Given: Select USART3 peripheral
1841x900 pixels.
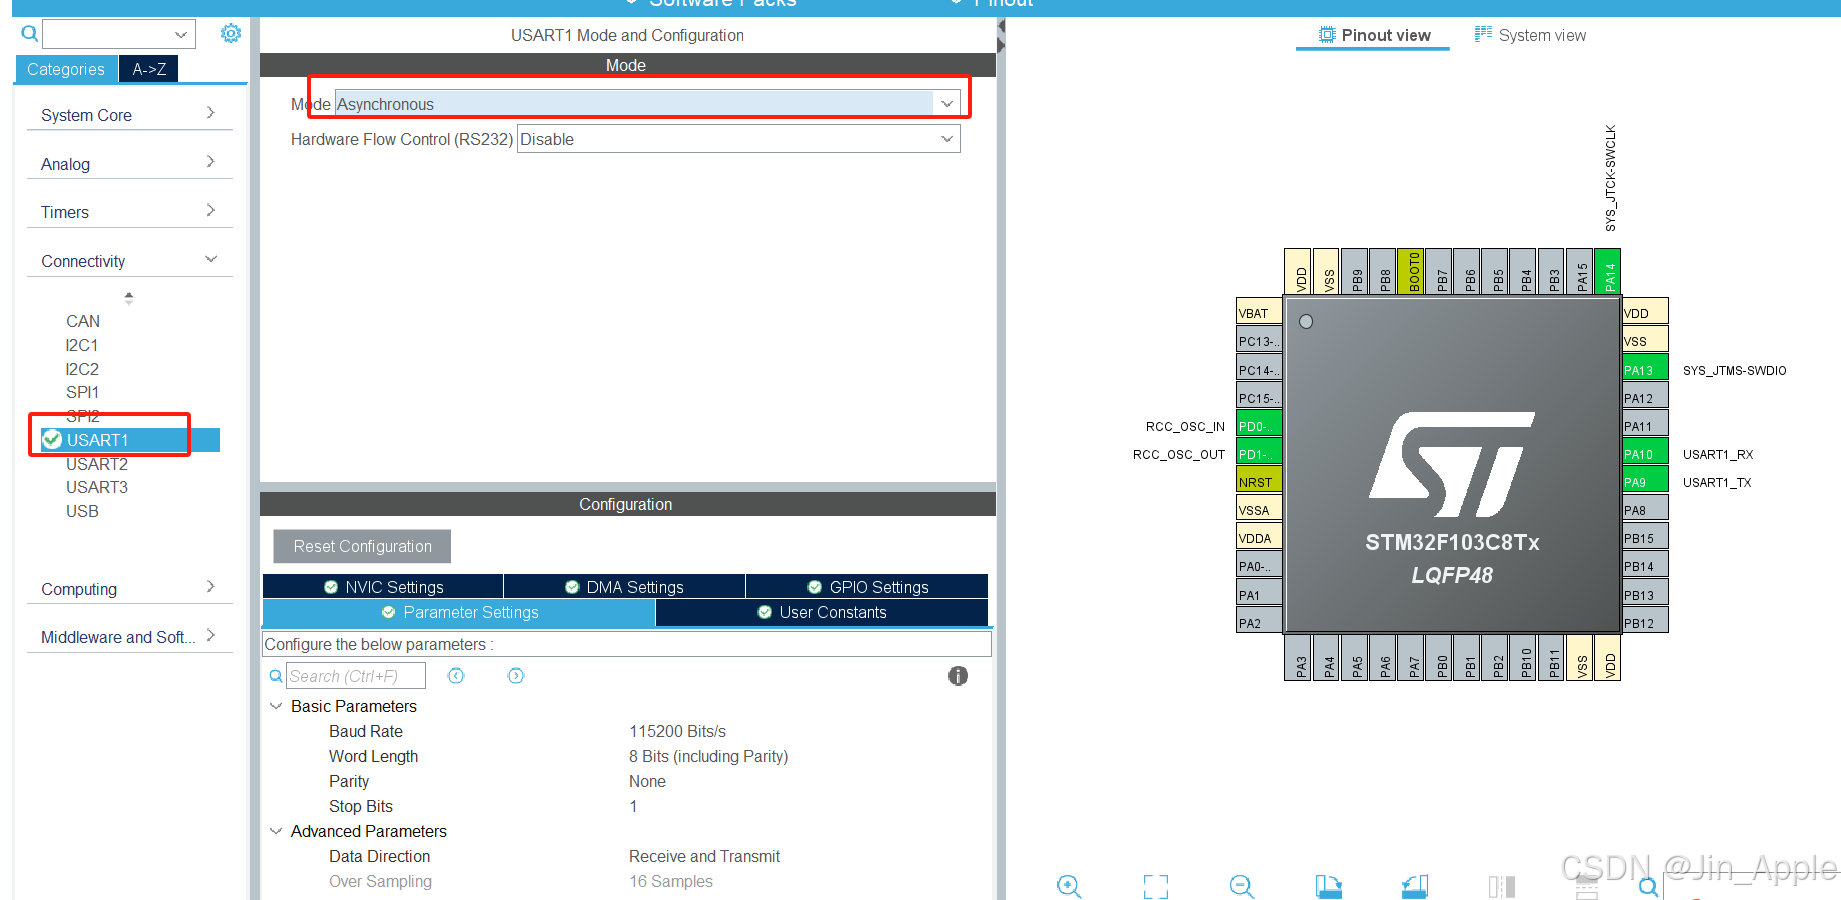Looking at the screenshot, I should point(97,487).
